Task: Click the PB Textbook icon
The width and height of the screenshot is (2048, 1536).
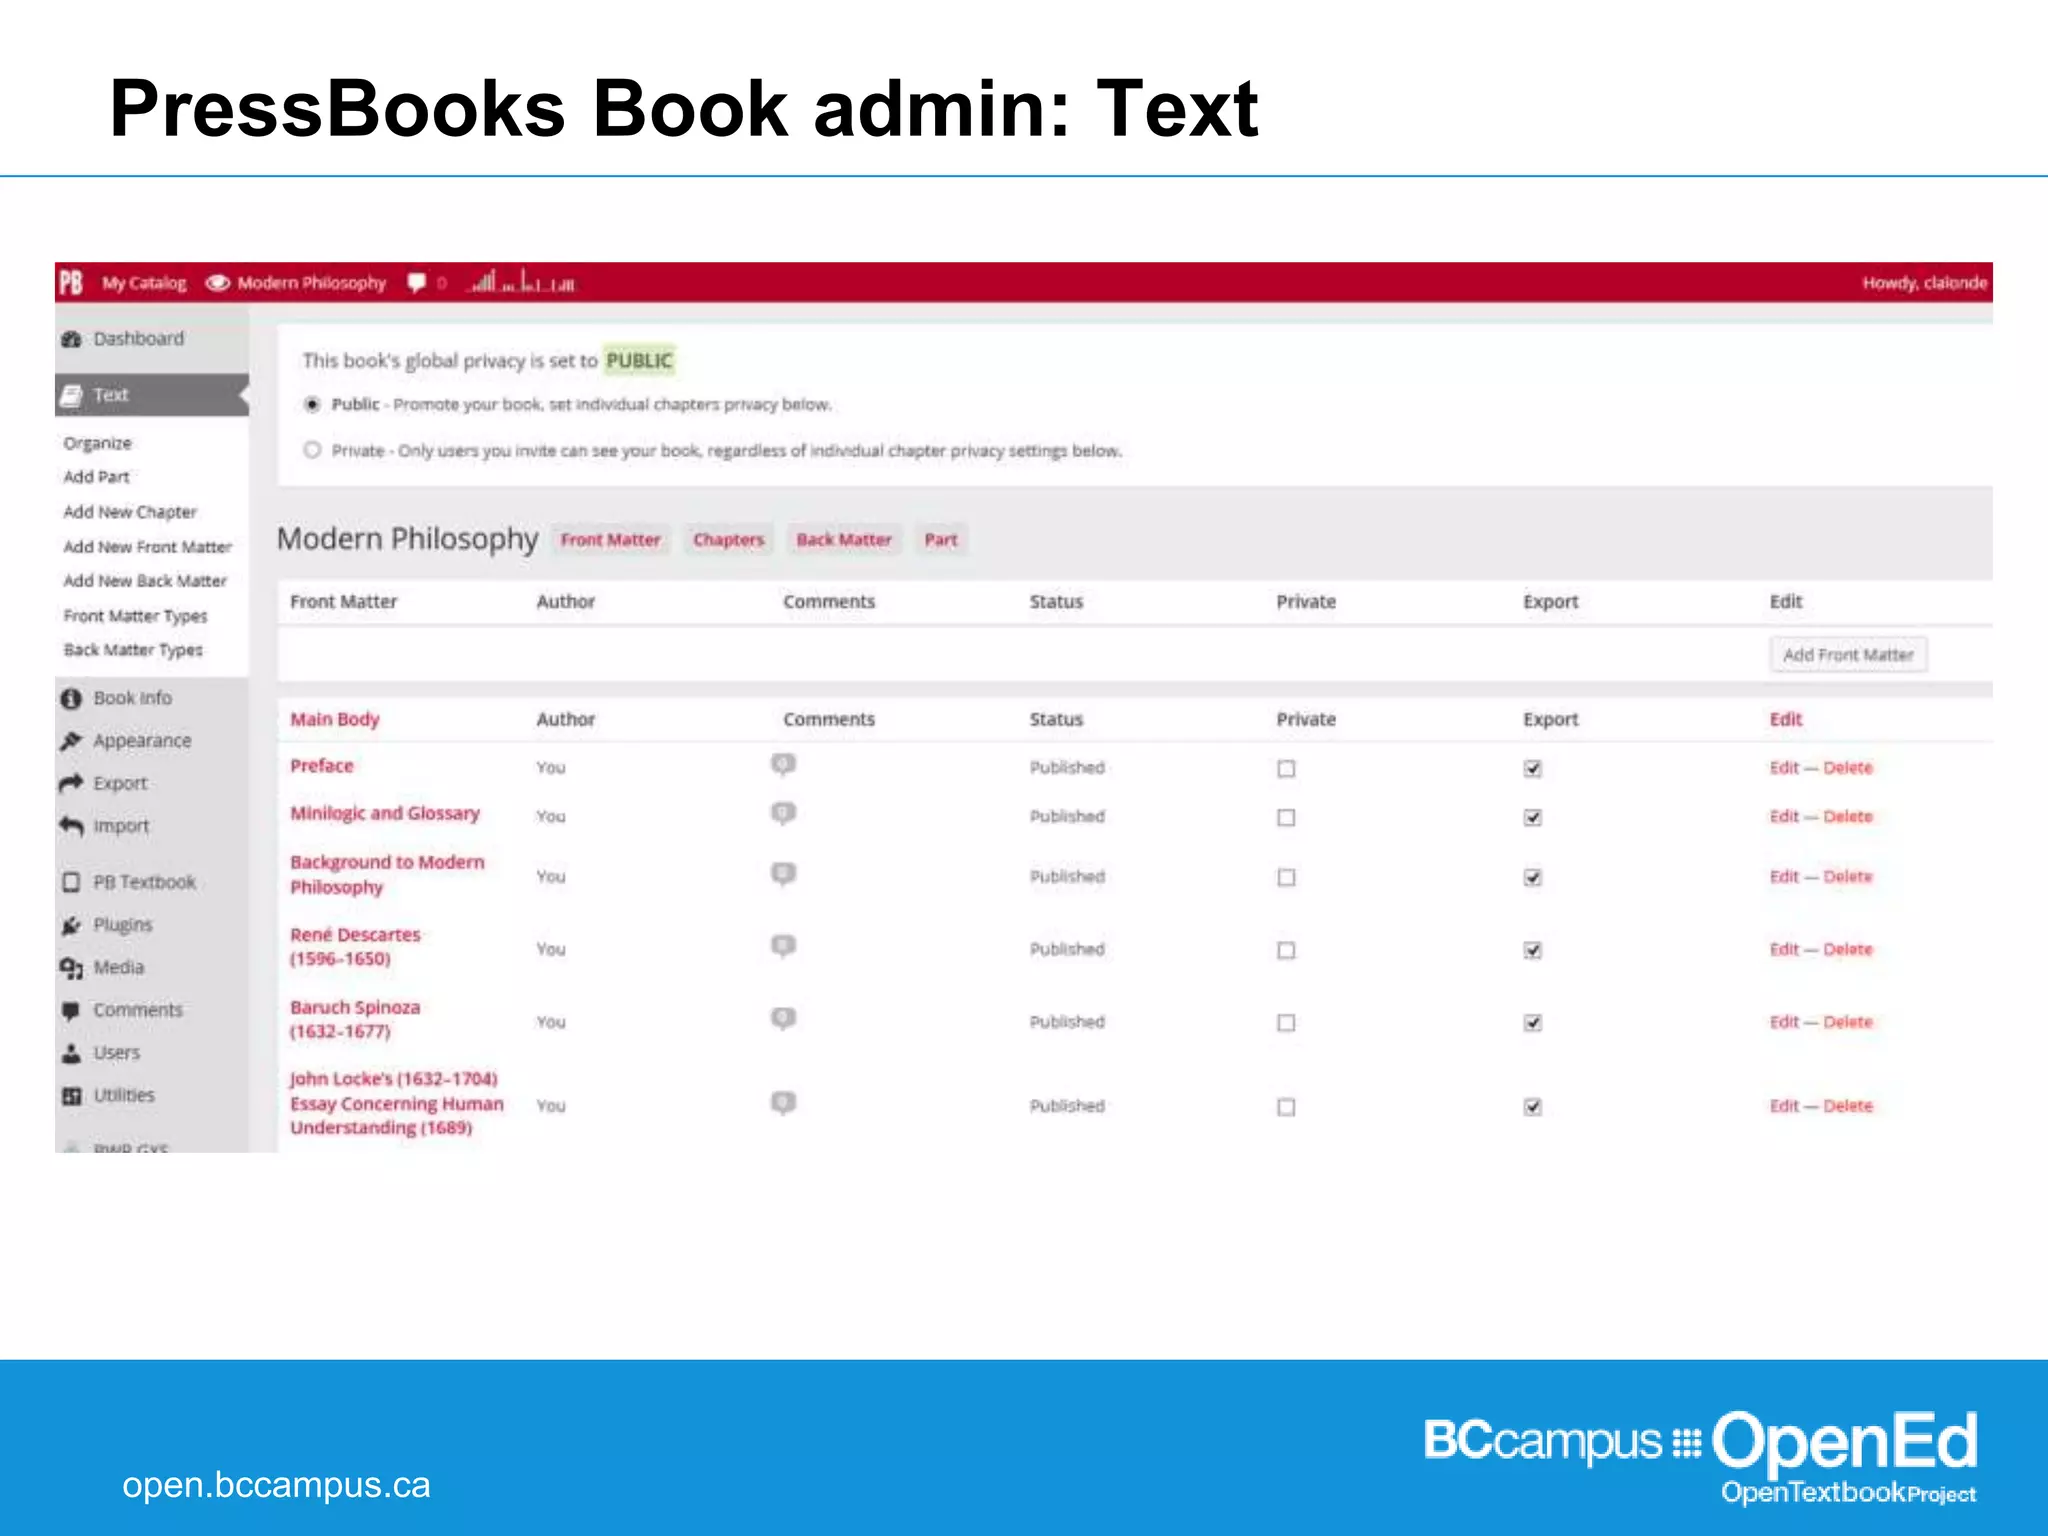Action: tap(71, 882)
